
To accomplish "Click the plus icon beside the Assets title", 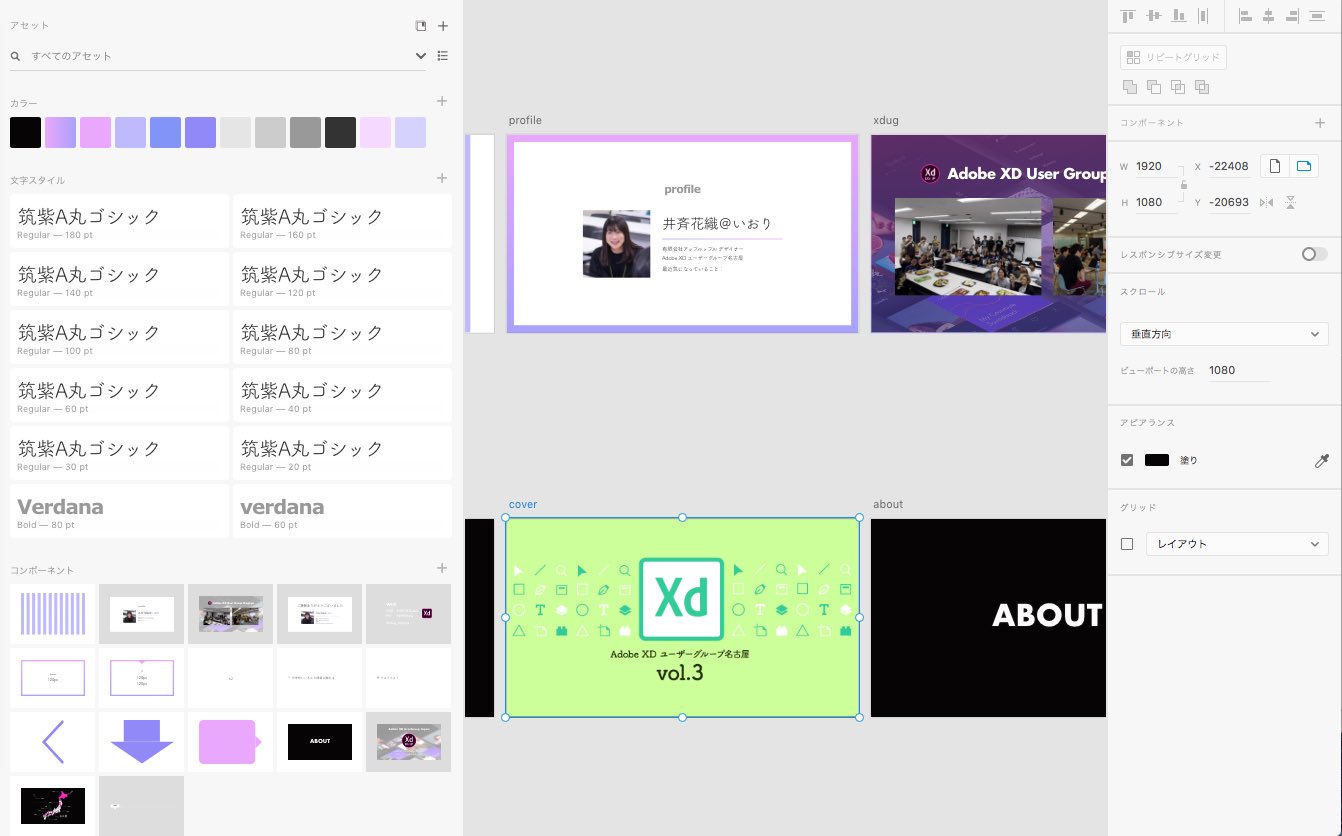I will coord(443,26).
